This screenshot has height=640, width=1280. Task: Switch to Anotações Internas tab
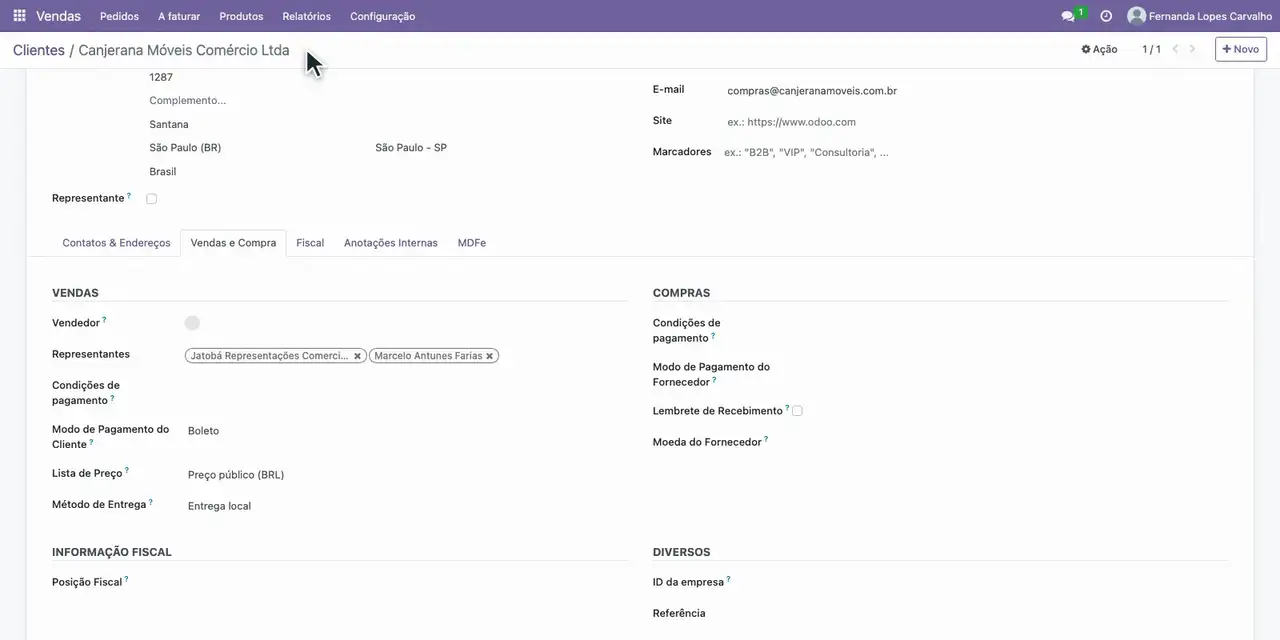click(x=391, y=243)
